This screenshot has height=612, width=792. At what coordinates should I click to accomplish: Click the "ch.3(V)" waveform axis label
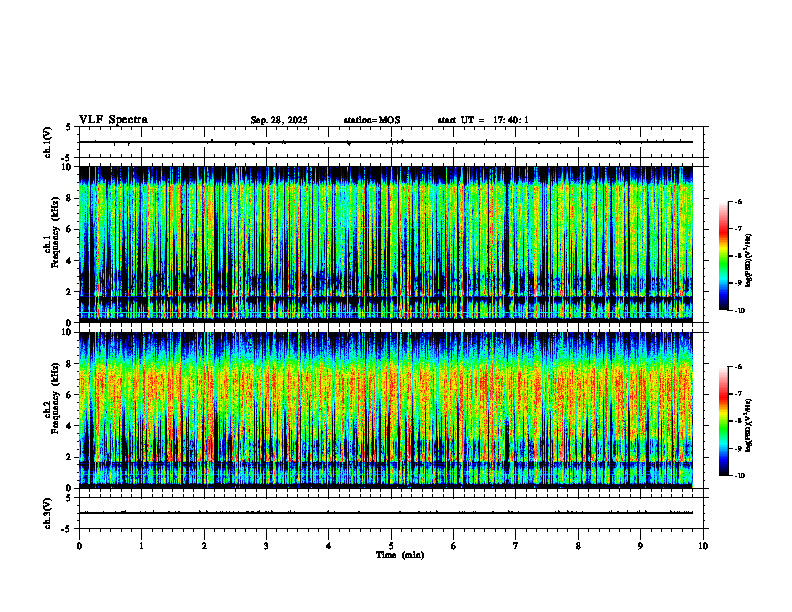point(48,513)
